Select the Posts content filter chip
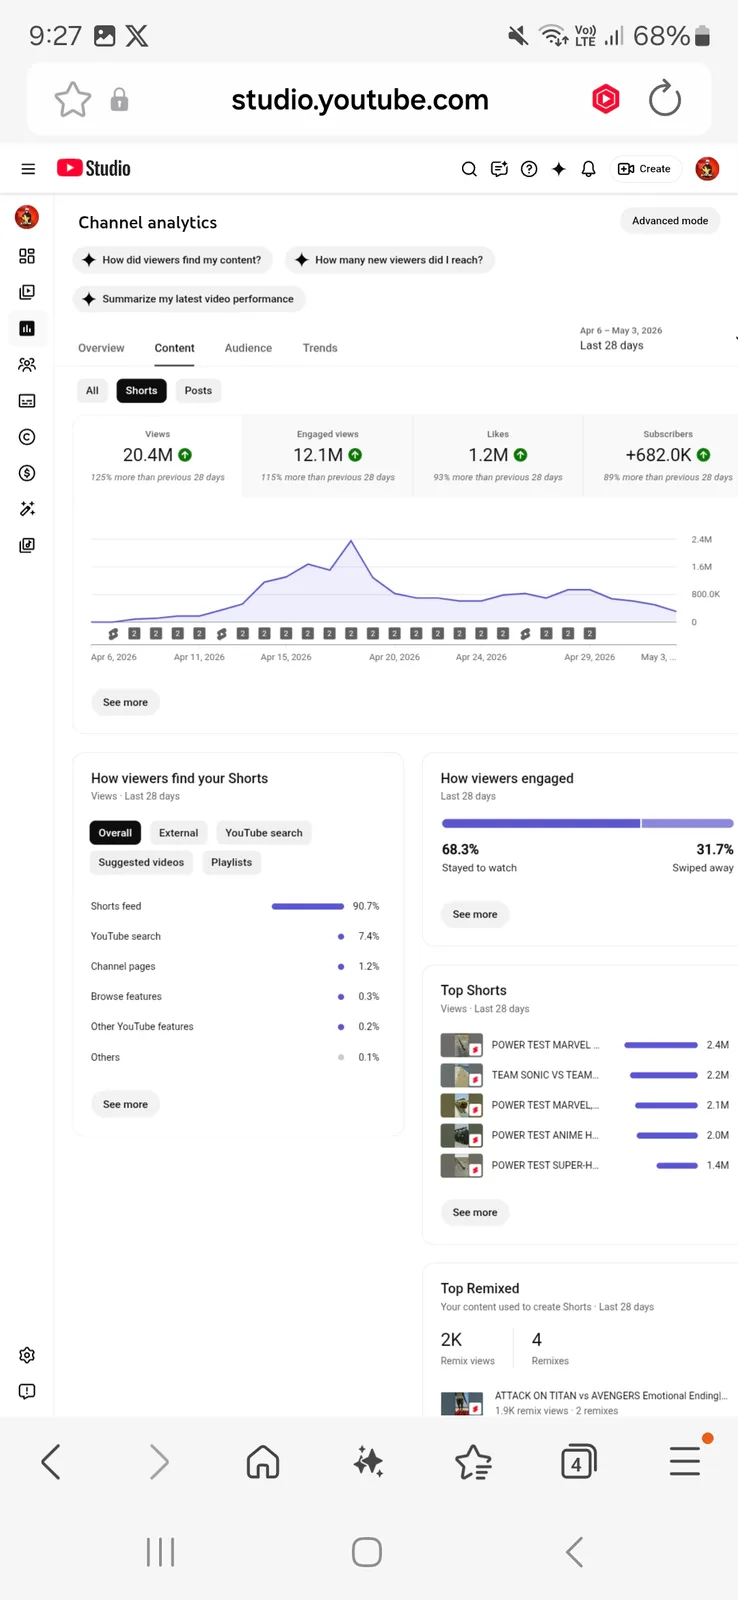The height and width of the screenshot is (1600, 738). pyautogui.click(x=198, y=391)
